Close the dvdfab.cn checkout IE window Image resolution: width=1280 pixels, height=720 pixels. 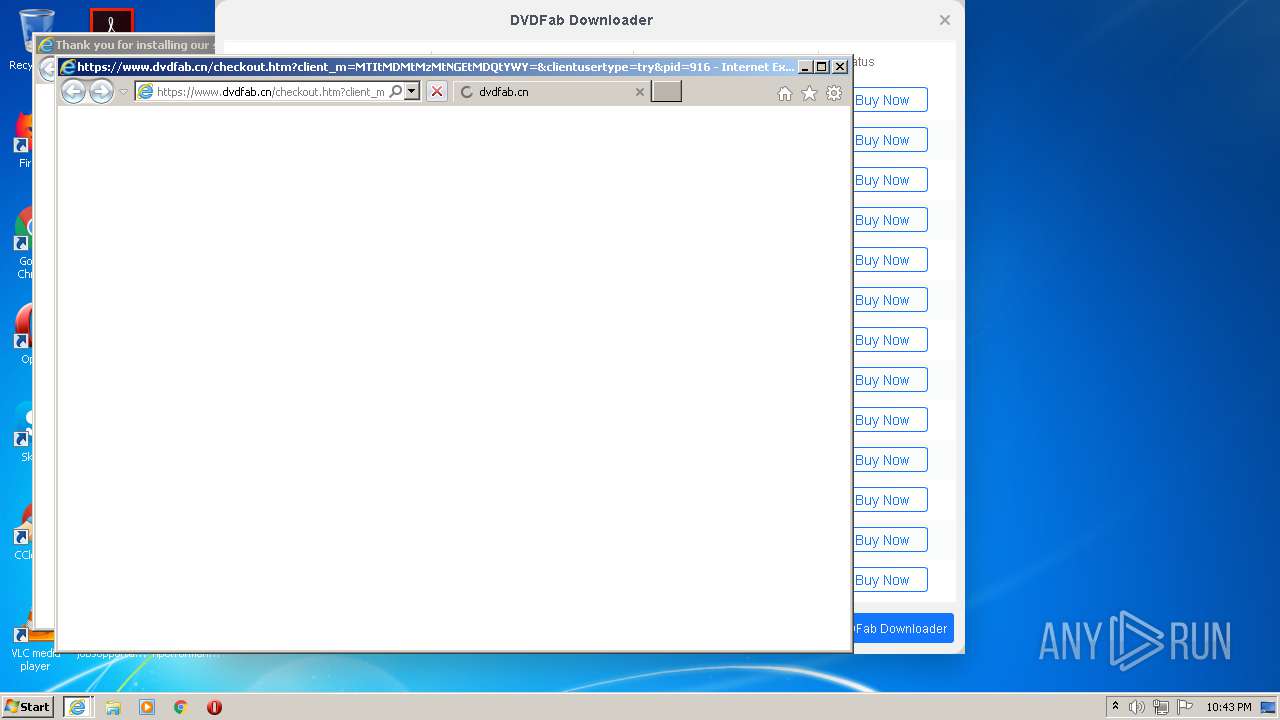tap(840, 67)
